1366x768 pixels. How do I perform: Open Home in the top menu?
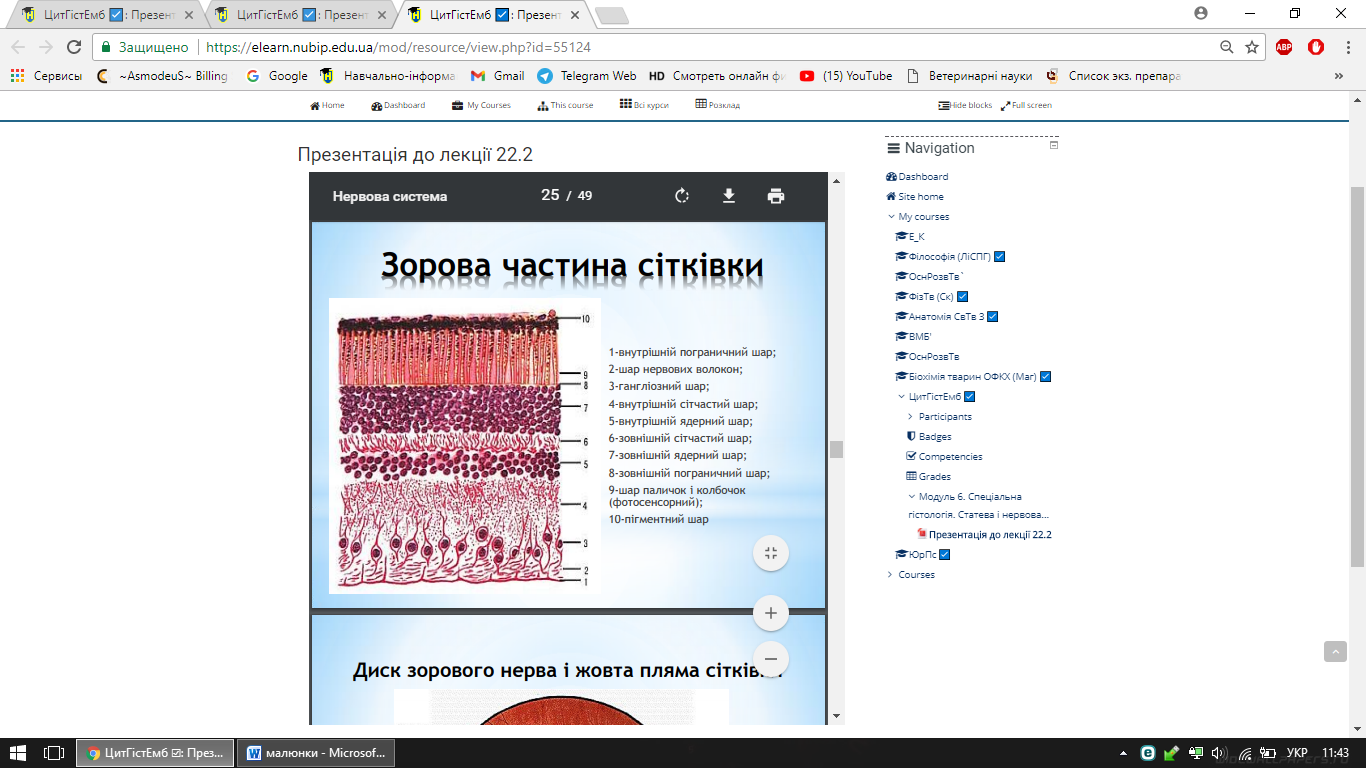coord(327,105)
